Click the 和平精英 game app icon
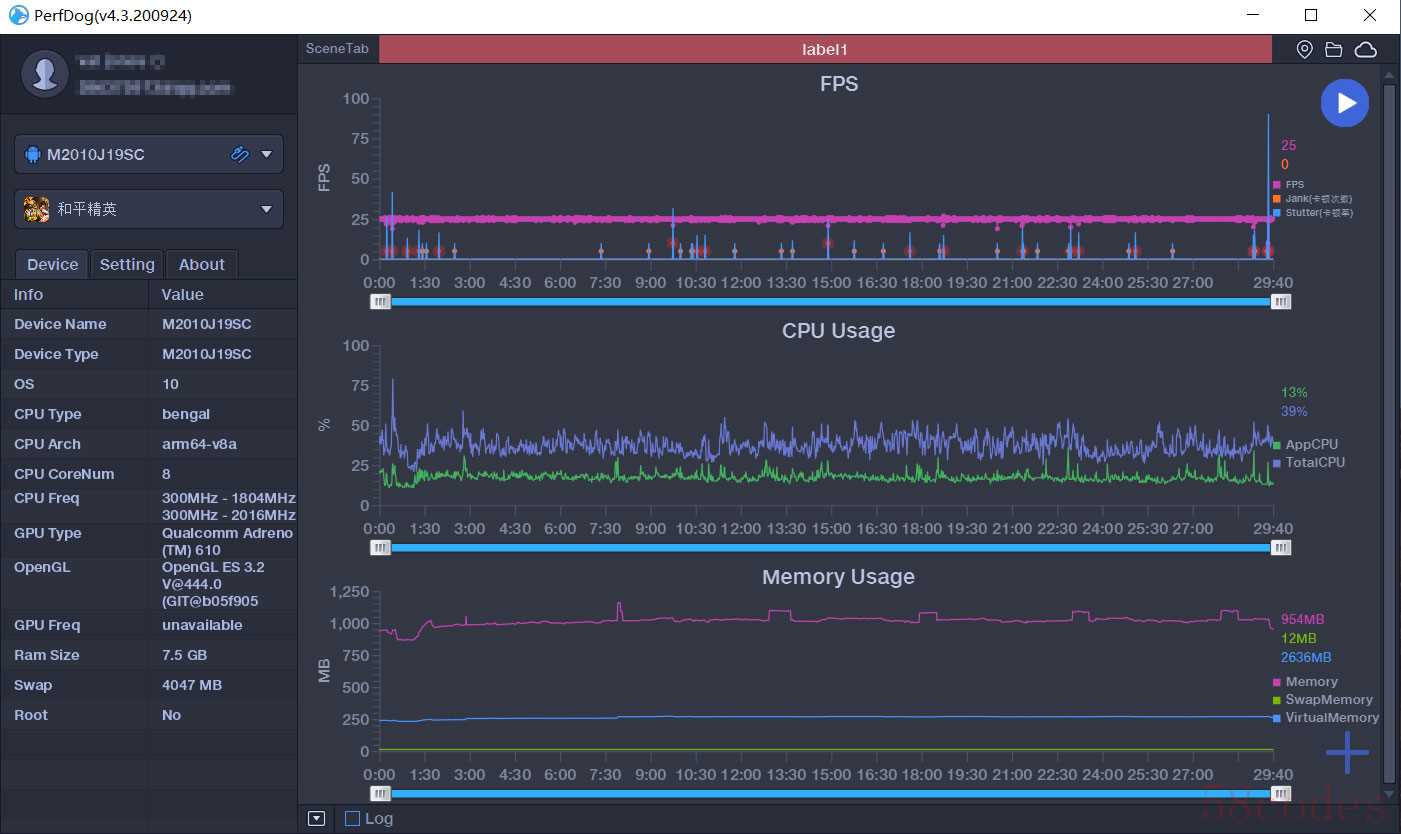 click(x=37, y=209)
